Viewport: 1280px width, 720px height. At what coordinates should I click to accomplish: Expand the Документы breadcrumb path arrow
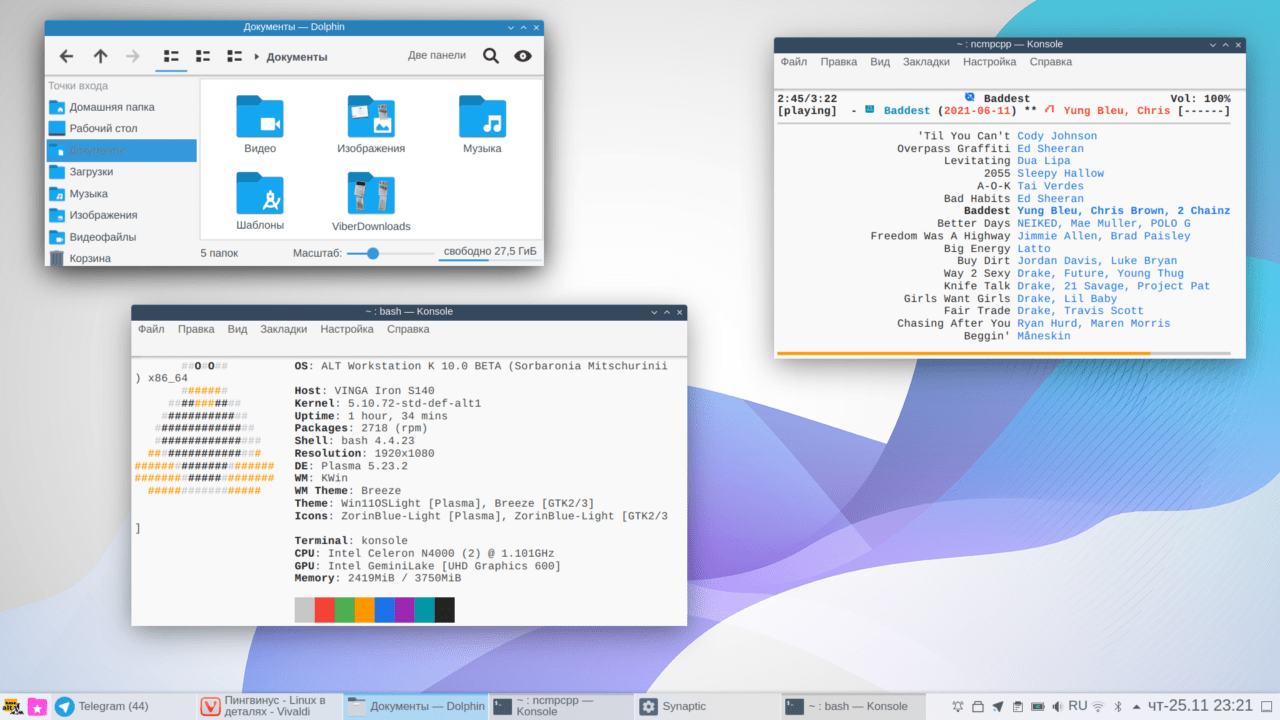click(257, 57)
